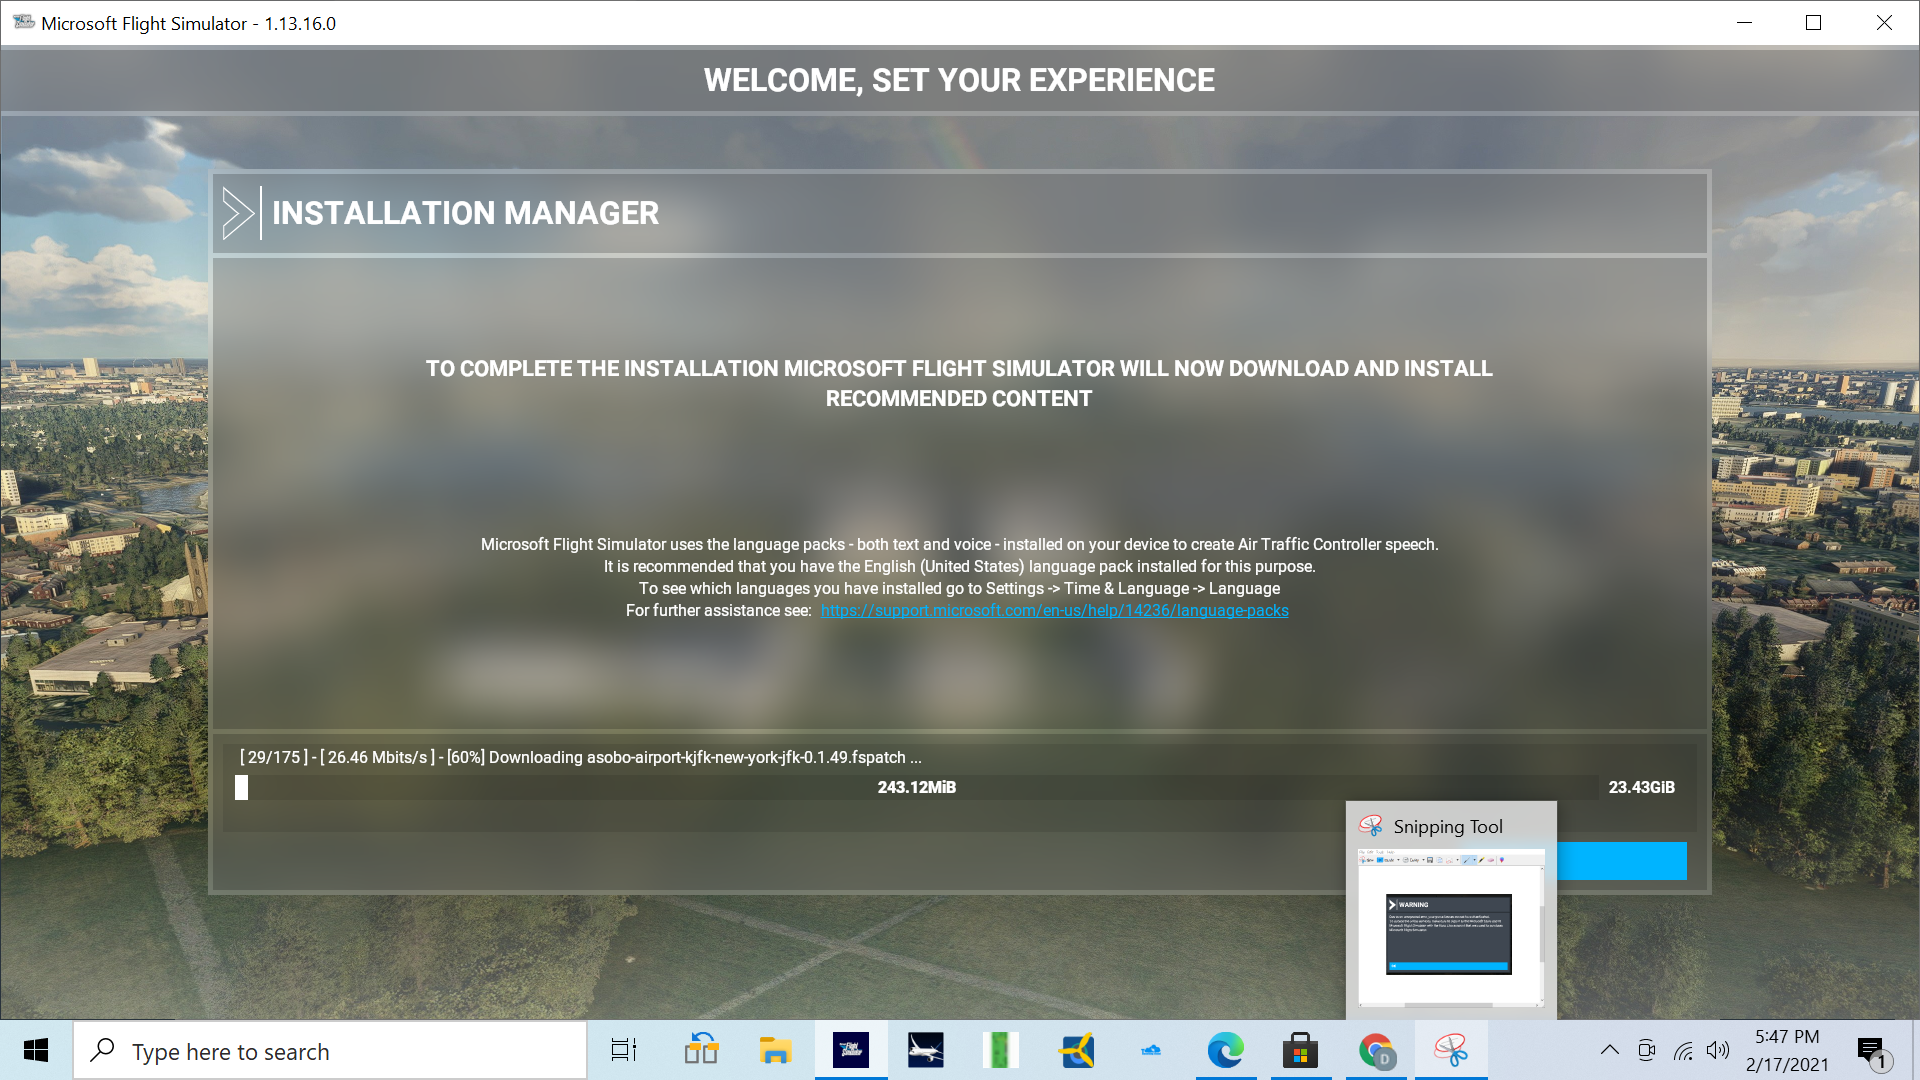Open File Explorer from the taskbar

(776, 1051)
